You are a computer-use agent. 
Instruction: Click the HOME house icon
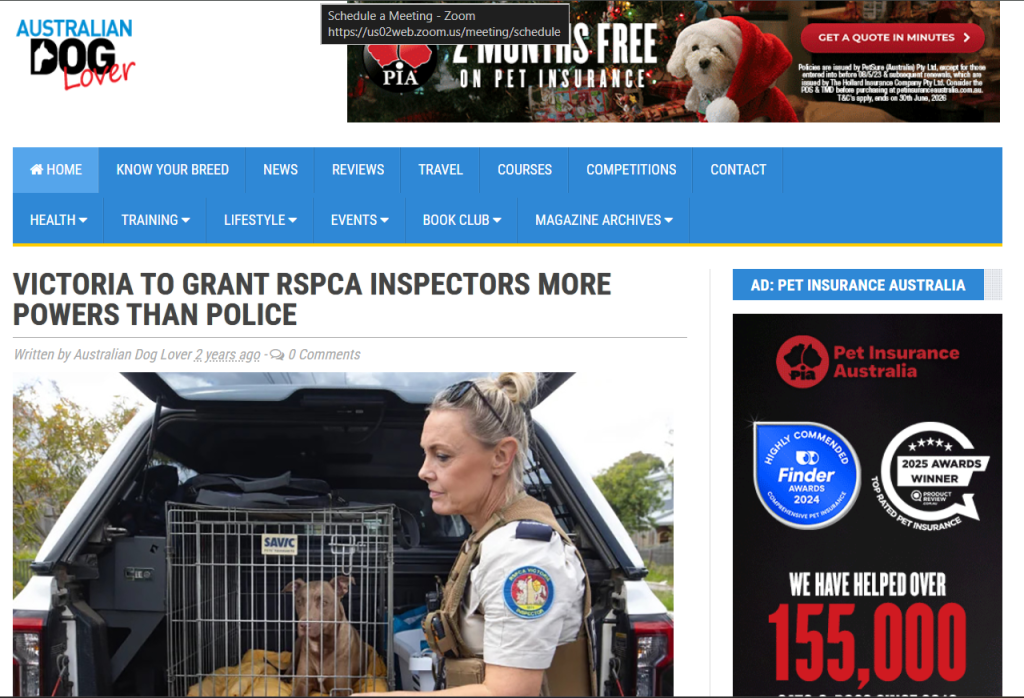pyautogui.click(x=37, y=170)
